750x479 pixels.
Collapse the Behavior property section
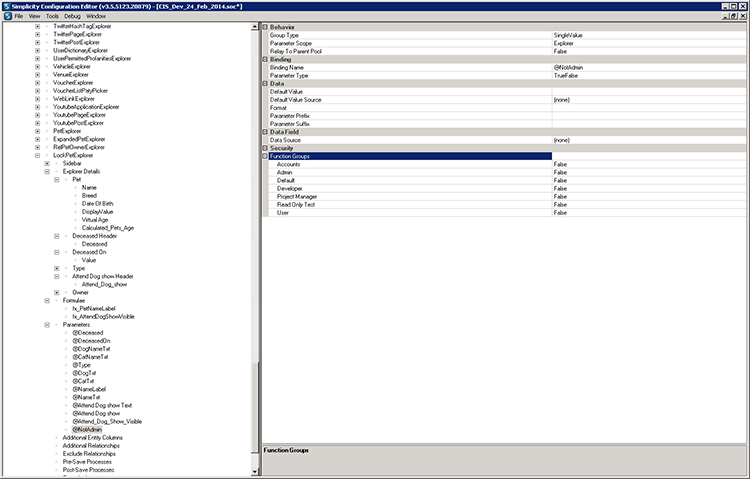pos(265,27)
